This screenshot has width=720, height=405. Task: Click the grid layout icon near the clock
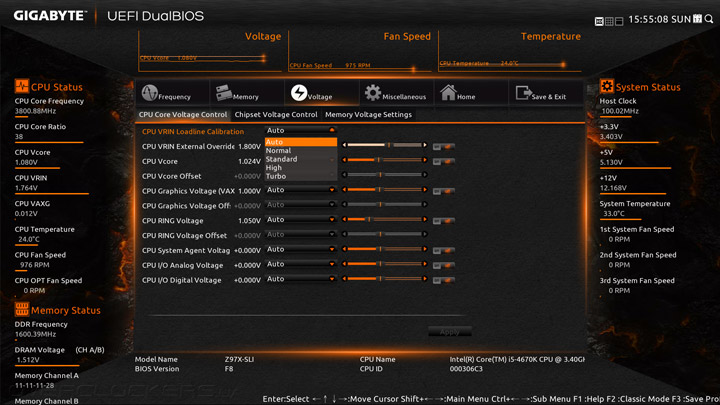(x=609, y=22)
